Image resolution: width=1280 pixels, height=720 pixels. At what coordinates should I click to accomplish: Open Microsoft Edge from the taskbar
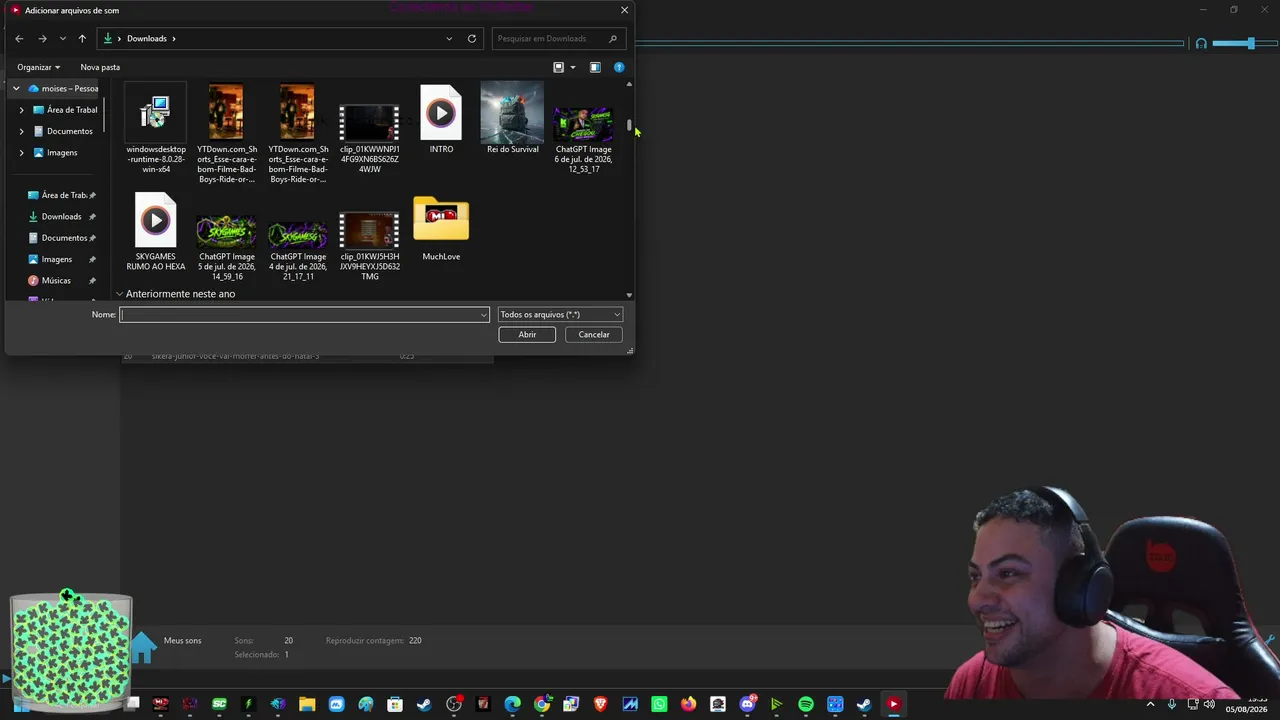(513, 704)
